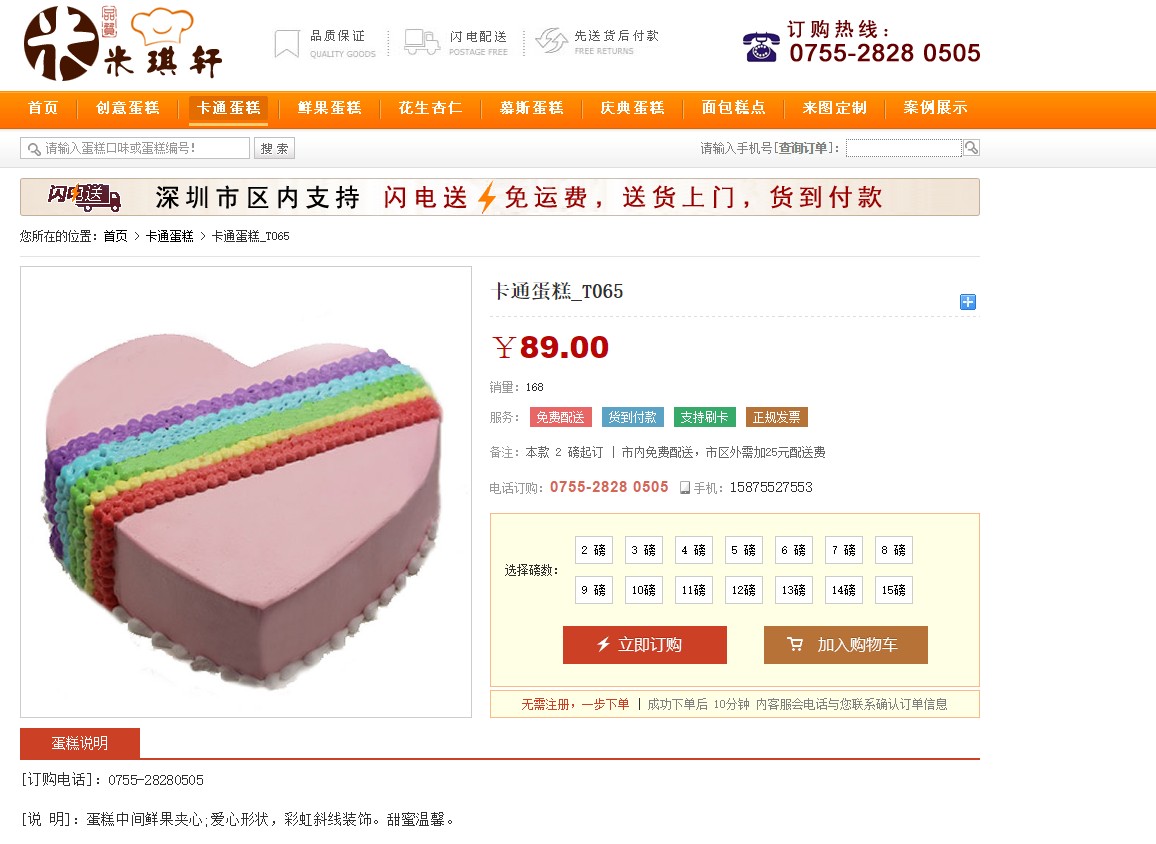Pick the 15磅 weight option

tap(894, 590)
